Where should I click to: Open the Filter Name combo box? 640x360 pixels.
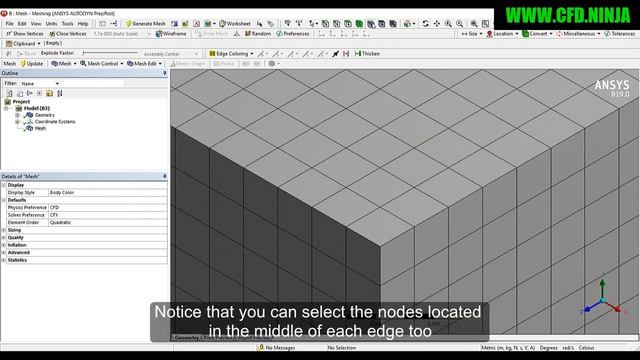click(x=40, y=84)
